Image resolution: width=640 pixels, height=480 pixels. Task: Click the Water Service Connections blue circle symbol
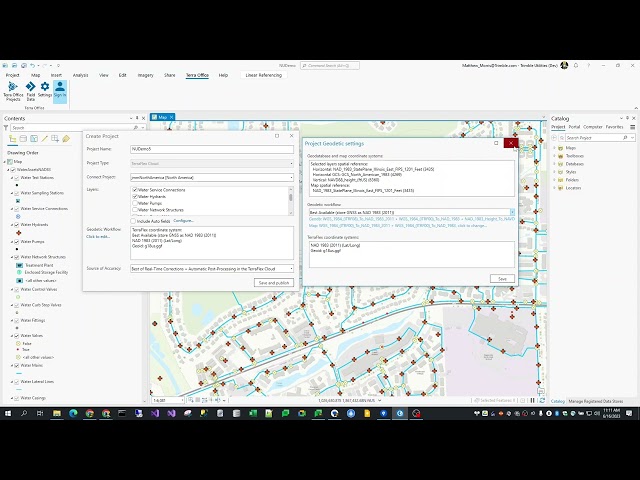(x=18, y=217)
